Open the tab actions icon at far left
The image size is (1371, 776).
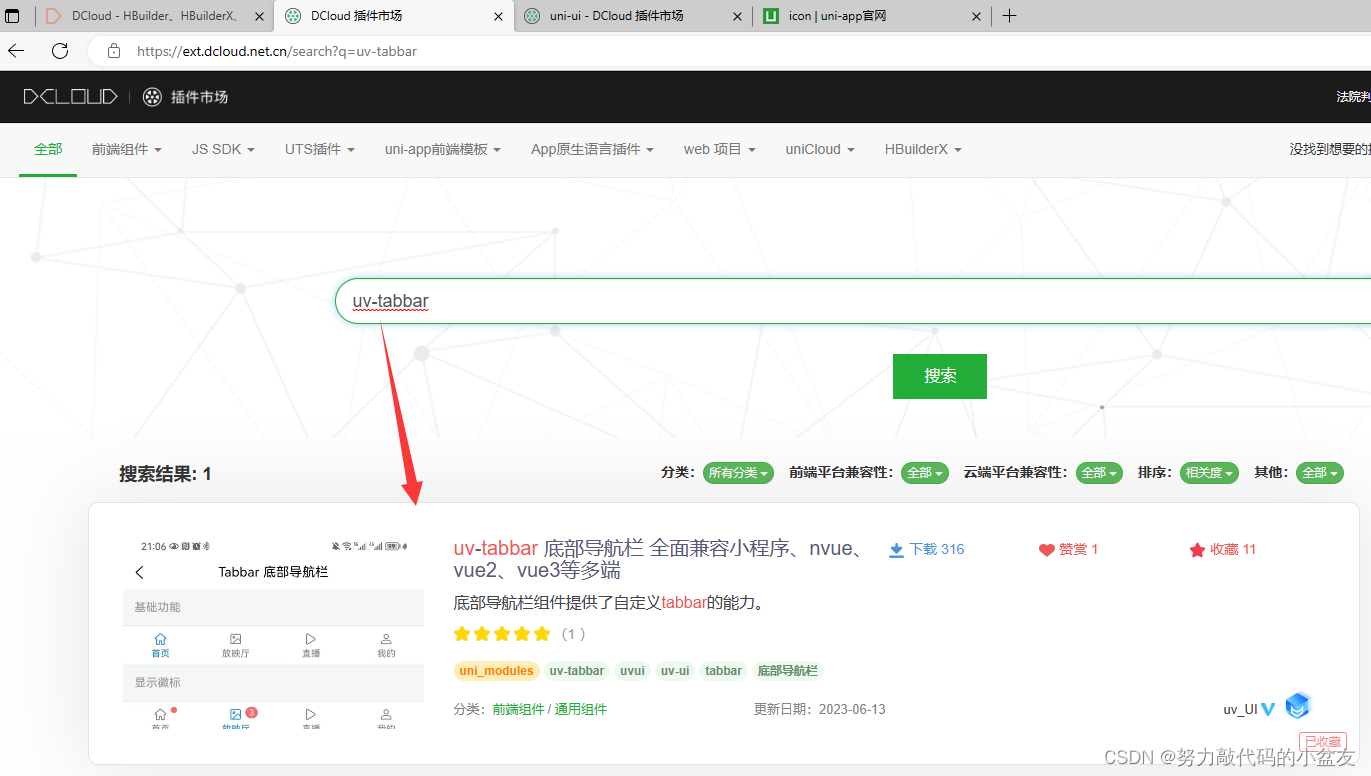(x=13, y=16)
